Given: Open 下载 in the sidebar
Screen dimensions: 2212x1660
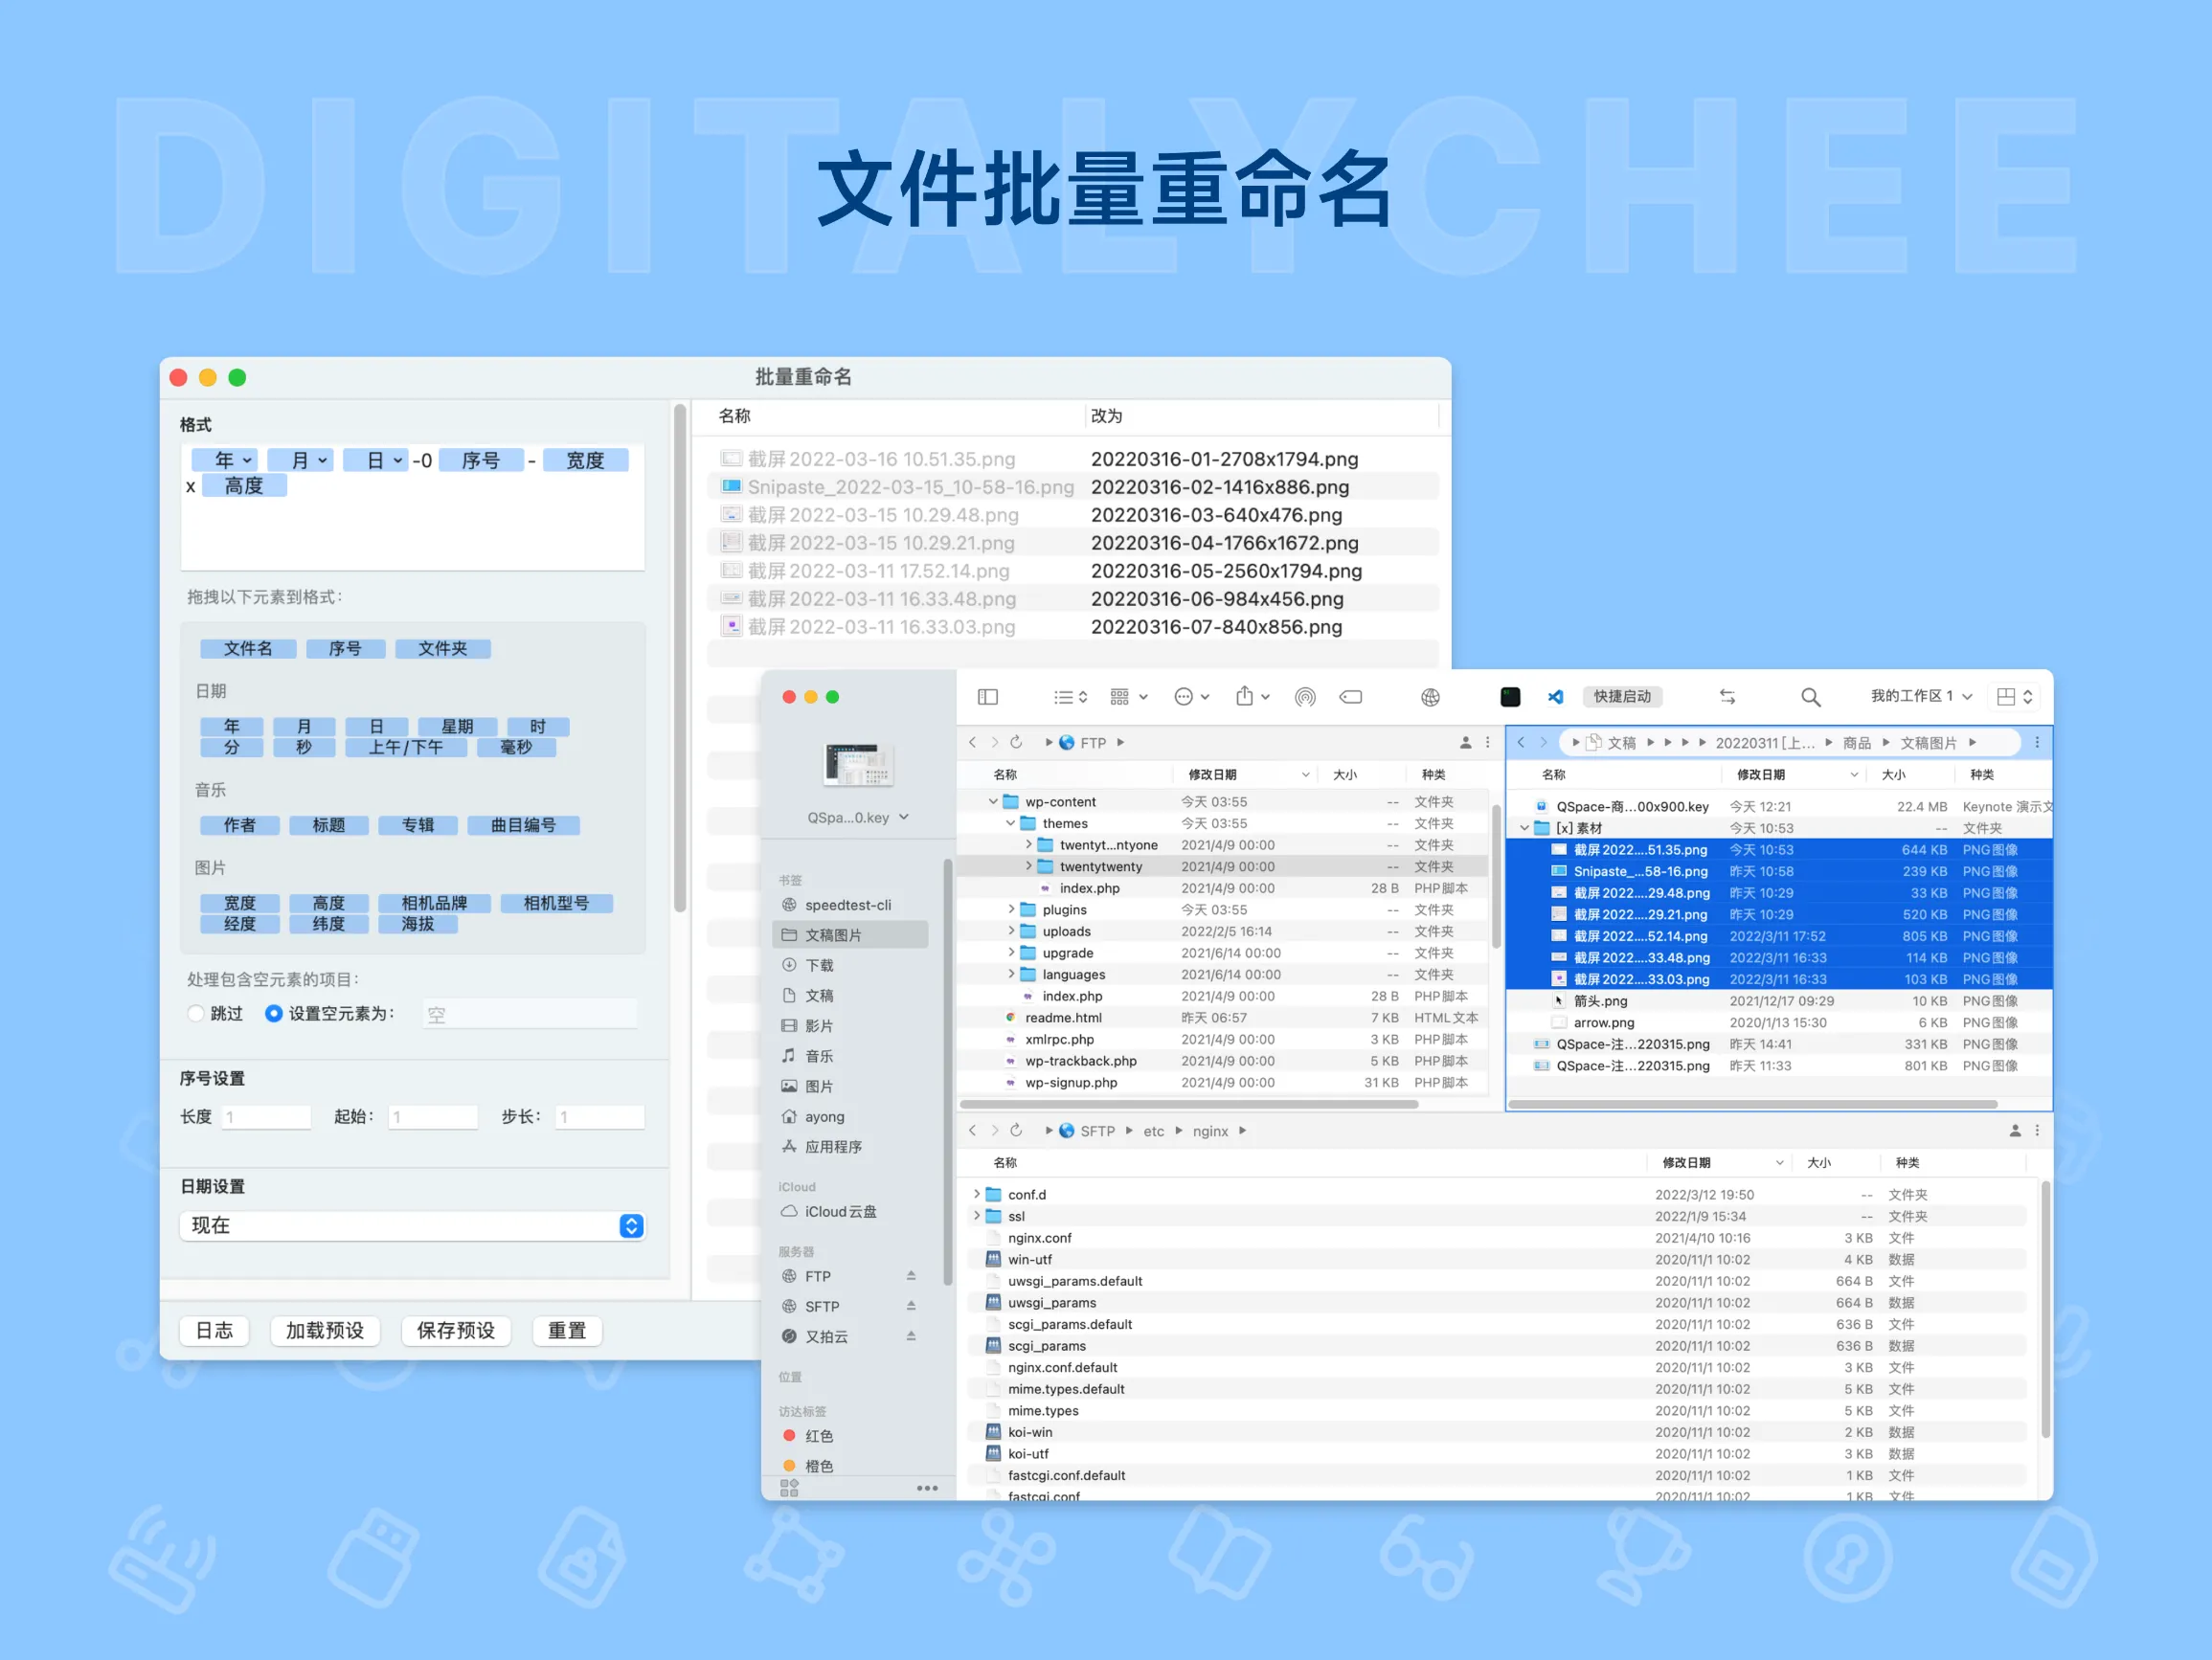Looking at the screenshot, I should pyautogui.click(x=819, y=965).
